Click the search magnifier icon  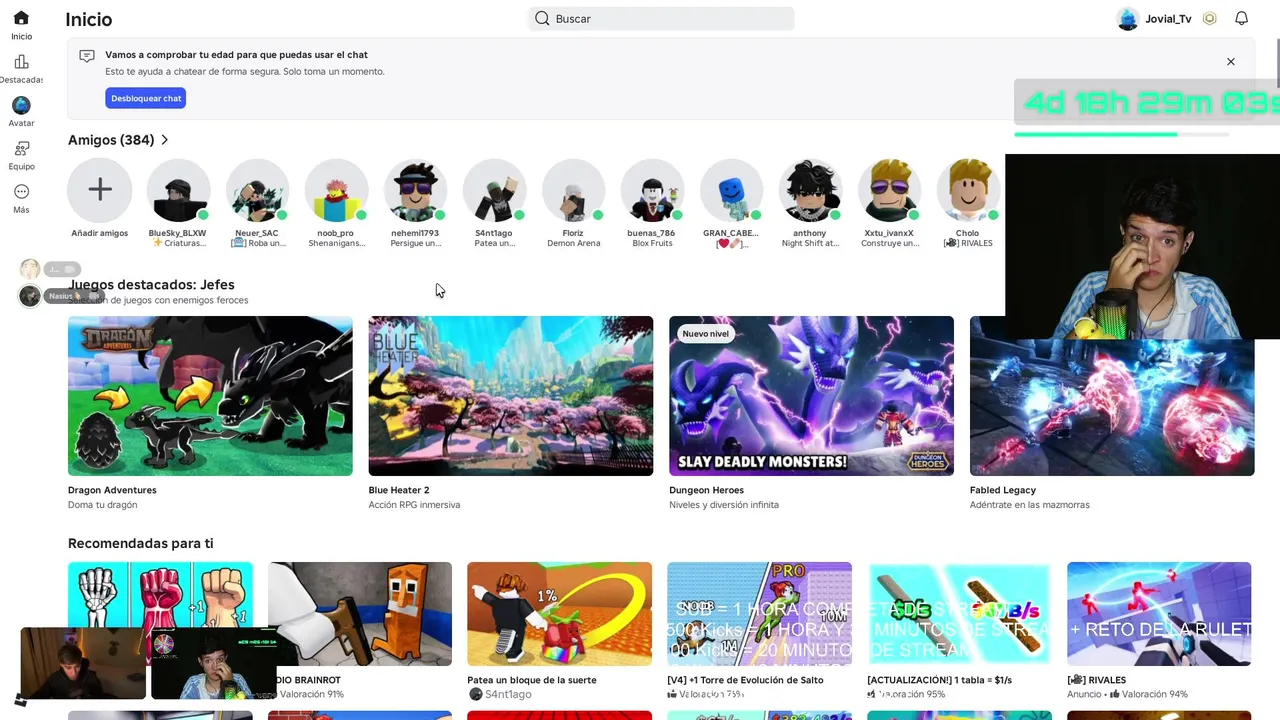coord(542,18)
